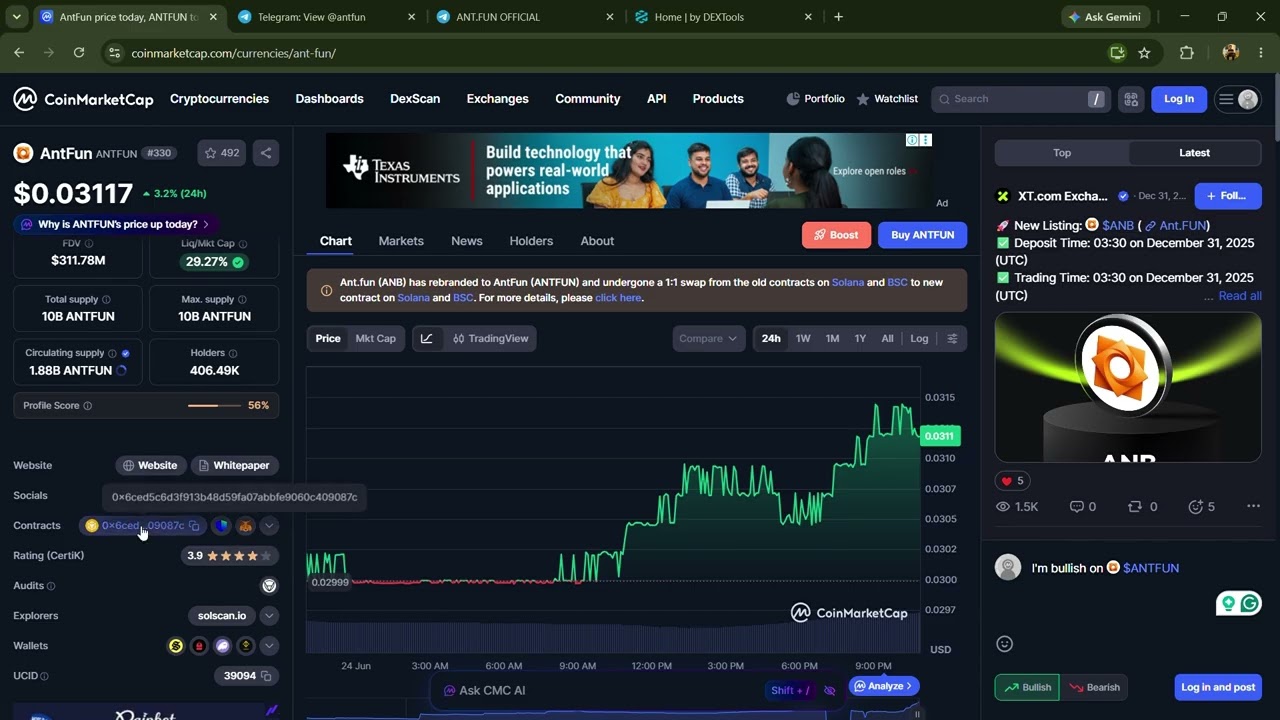
Task: Switch chart to Mkt Cap
Action: tap(376, 339)
